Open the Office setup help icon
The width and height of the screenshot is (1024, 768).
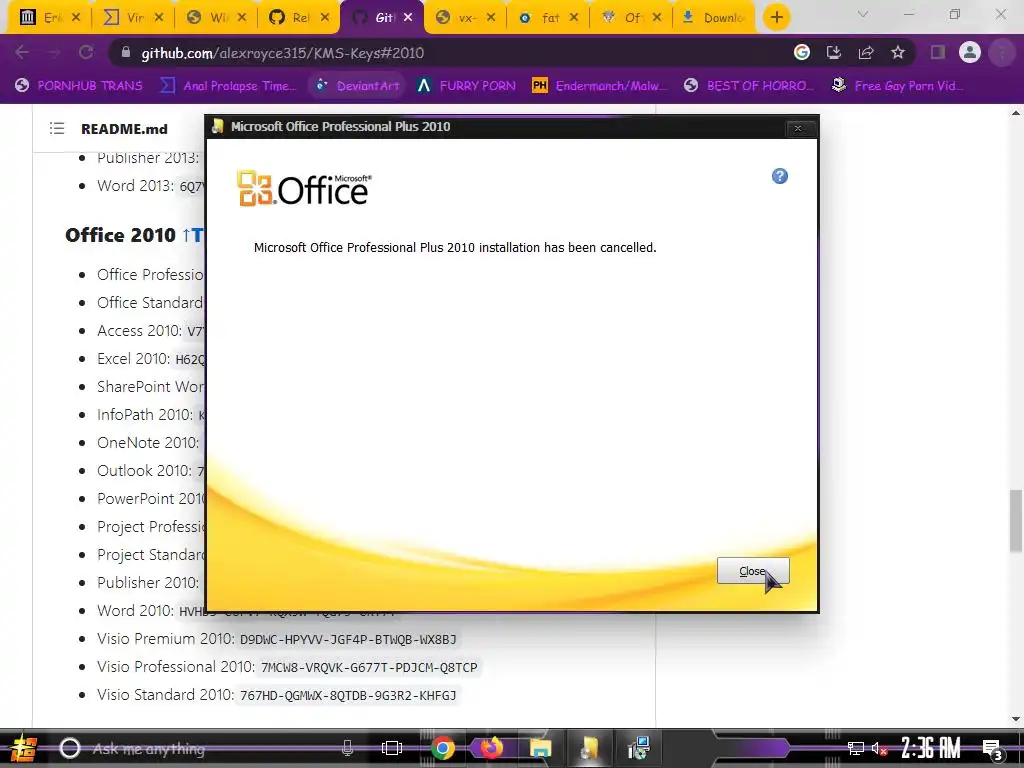pyautogui.click(x=780, y=176)
